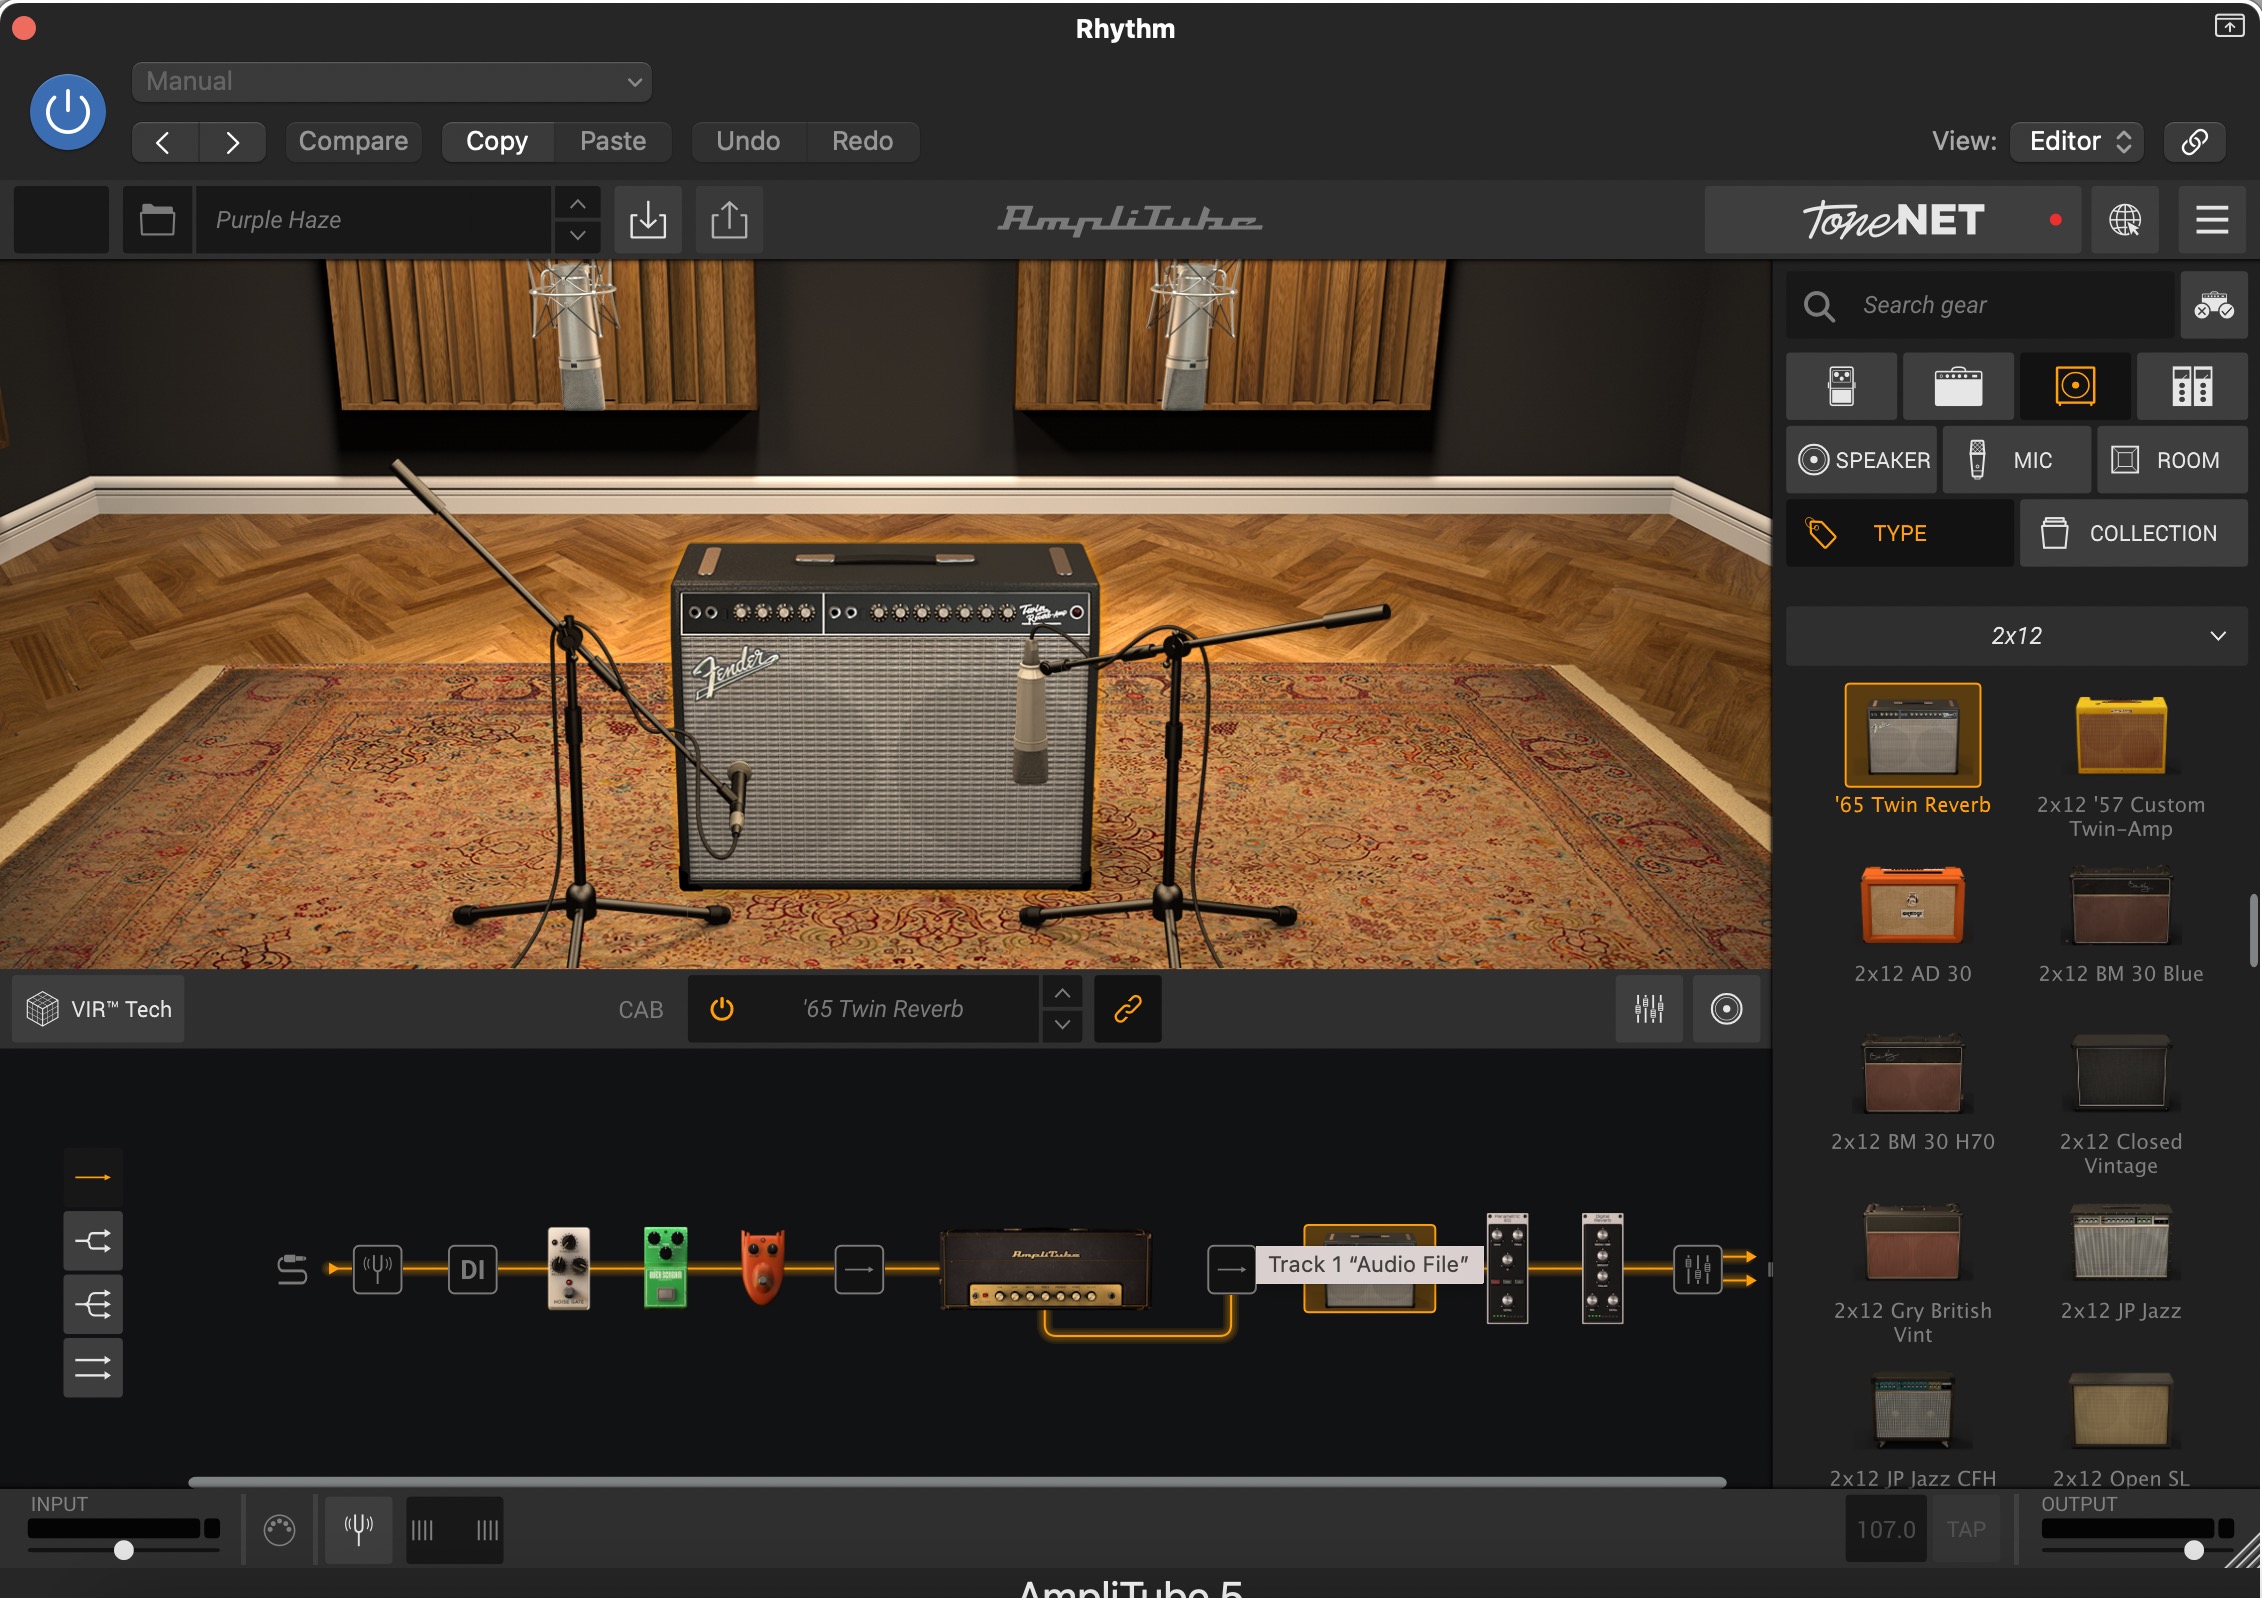Select the '65 Twin Reverb cabinet thumbnail
The height and width of the screenshot is (1598, 2262).
[x=1913, y=735]
